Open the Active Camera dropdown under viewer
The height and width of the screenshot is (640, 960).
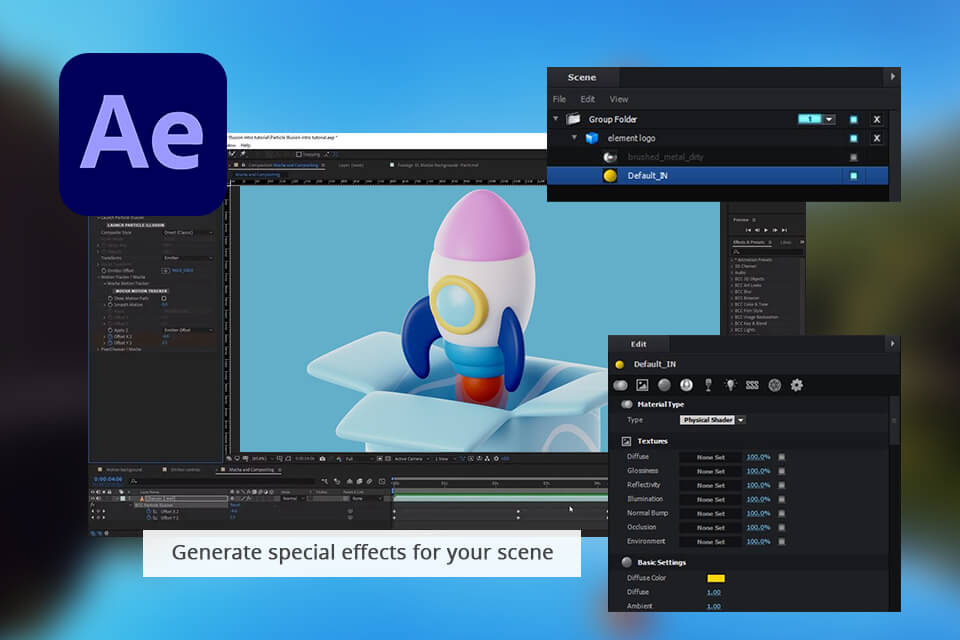pyautogui.click(x=410, y=459)
